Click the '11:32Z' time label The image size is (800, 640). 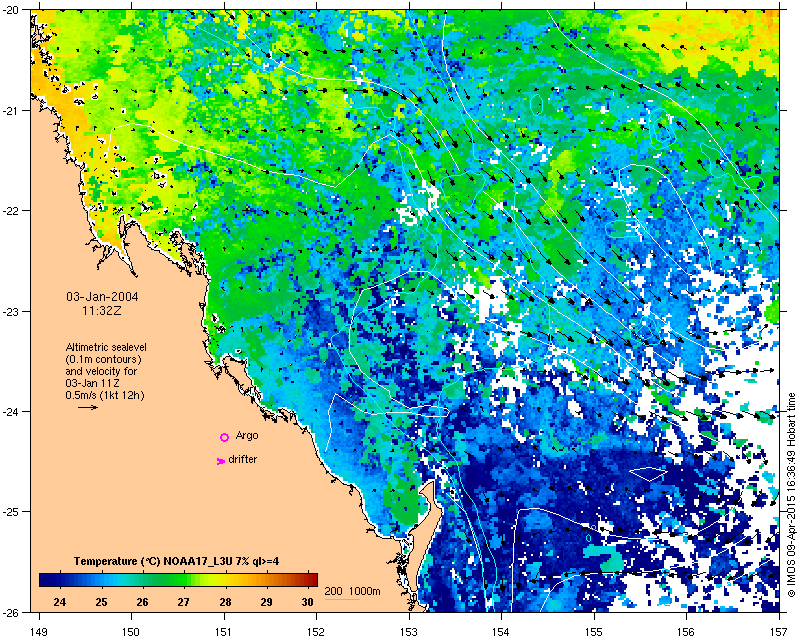point(102,310)
